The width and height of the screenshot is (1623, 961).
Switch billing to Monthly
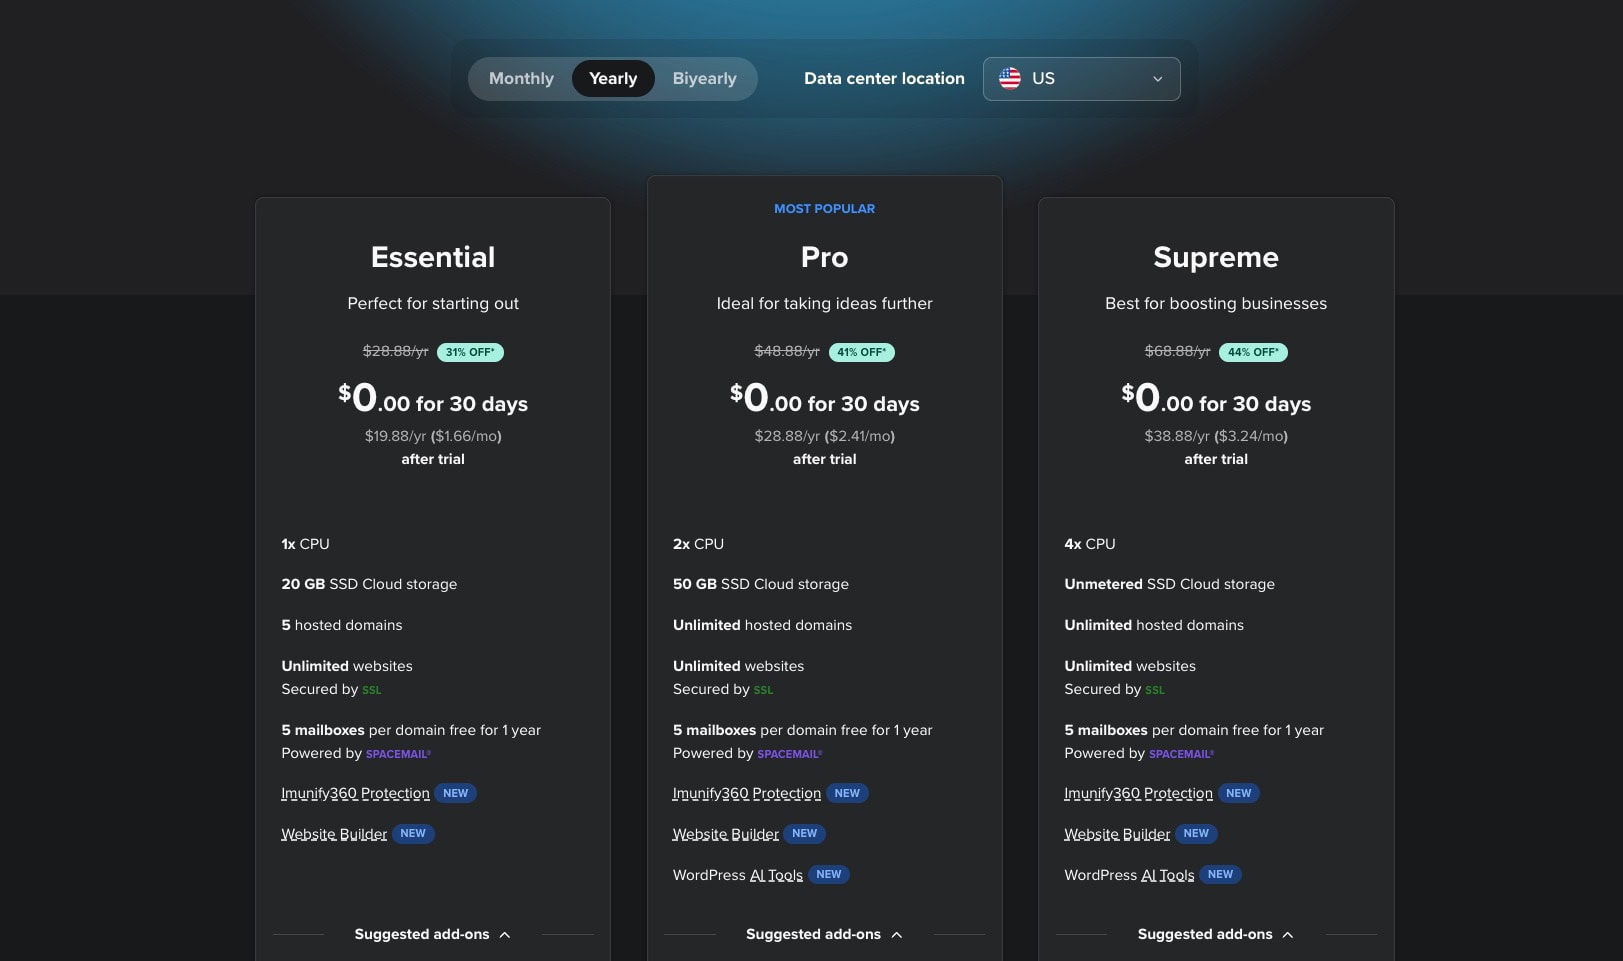click(521, 78)
